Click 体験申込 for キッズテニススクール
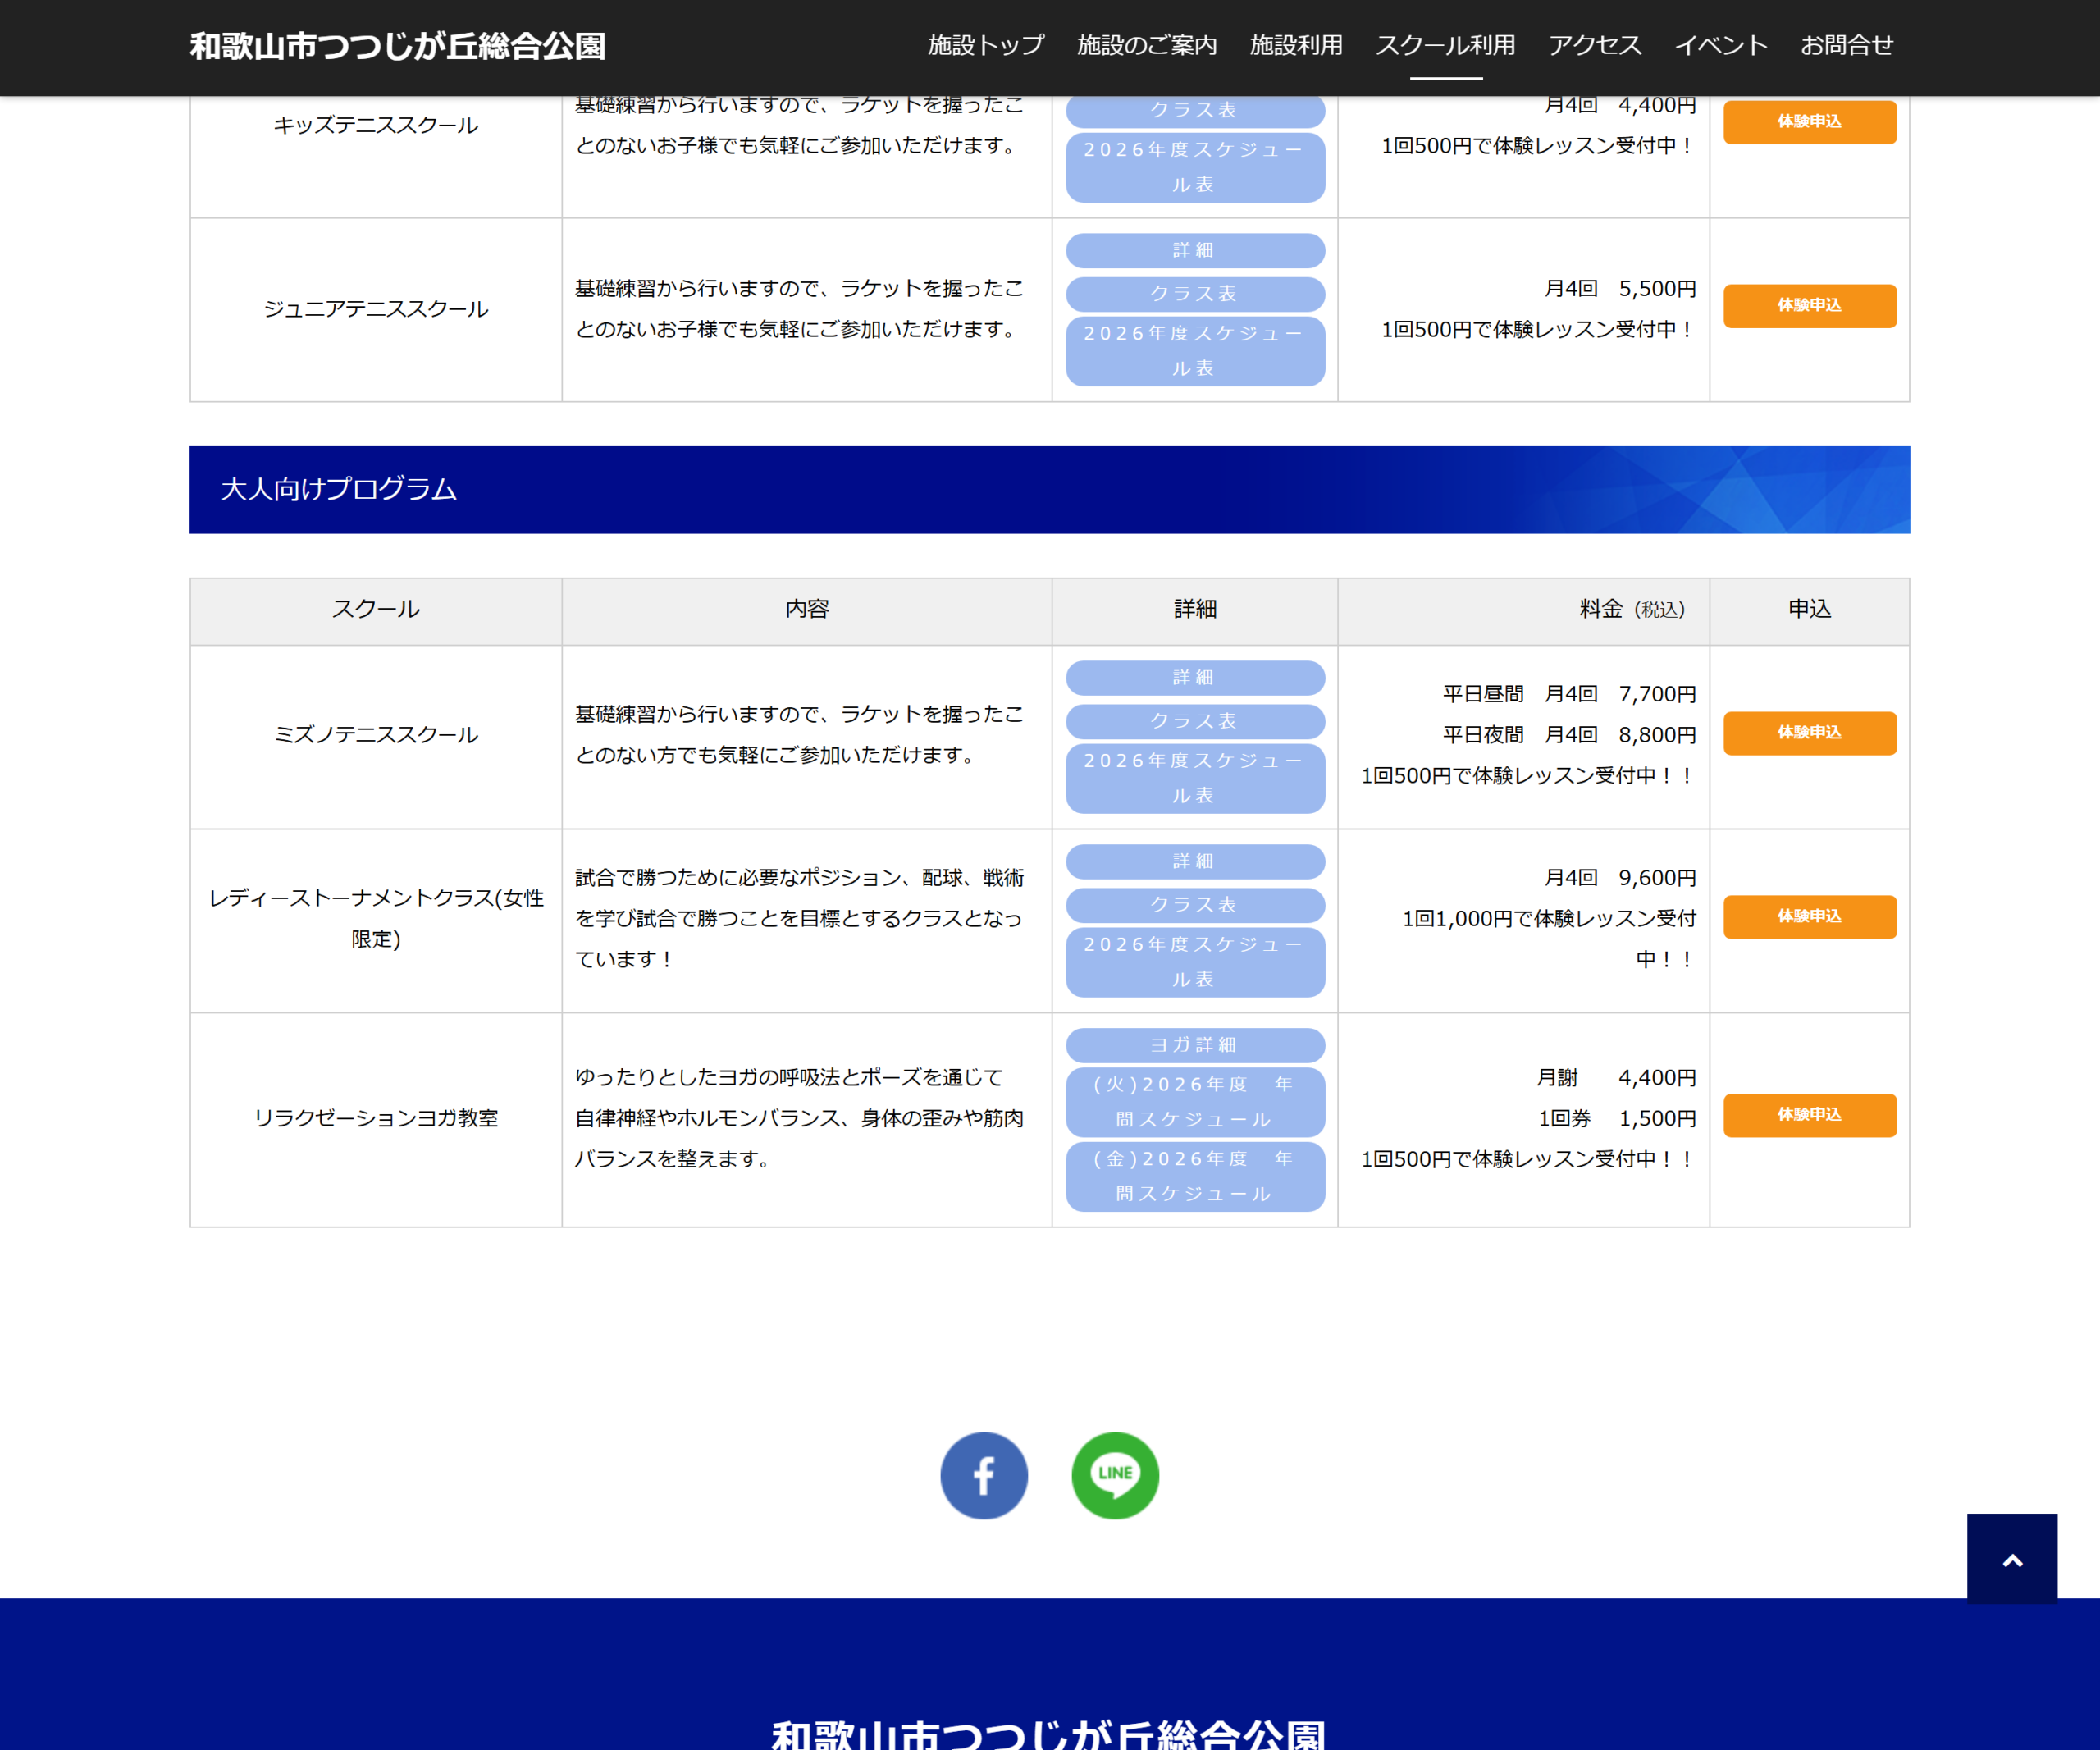The height and width of the screenshot is (1750, 2100). point(1809,121)
